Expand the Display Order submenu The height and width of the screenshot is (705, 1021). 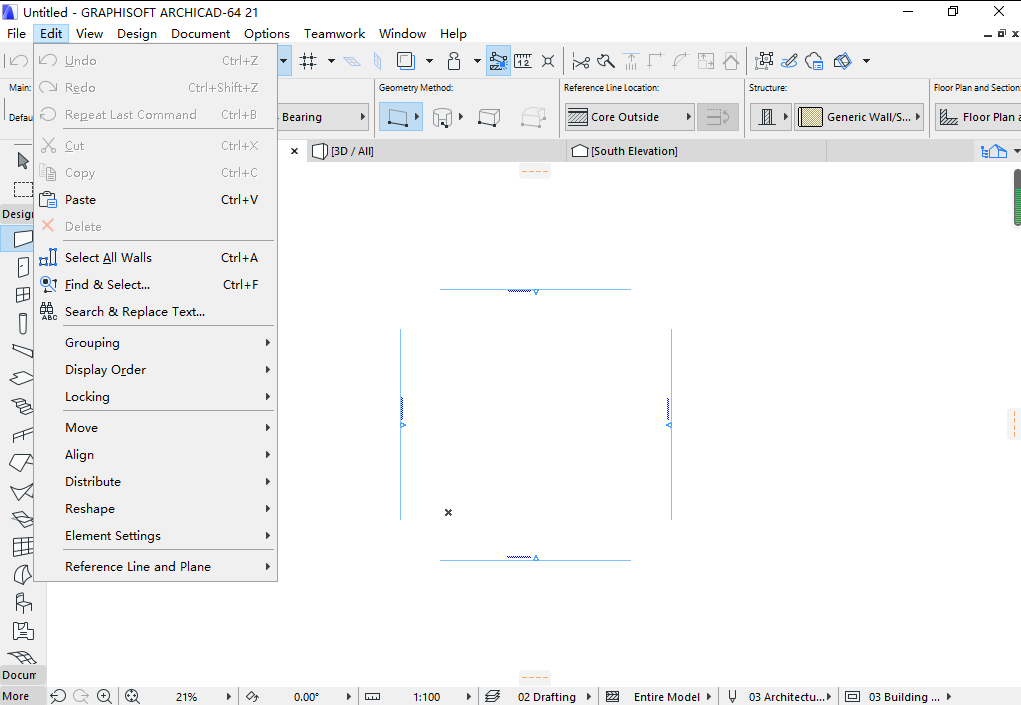pos(156,370)
